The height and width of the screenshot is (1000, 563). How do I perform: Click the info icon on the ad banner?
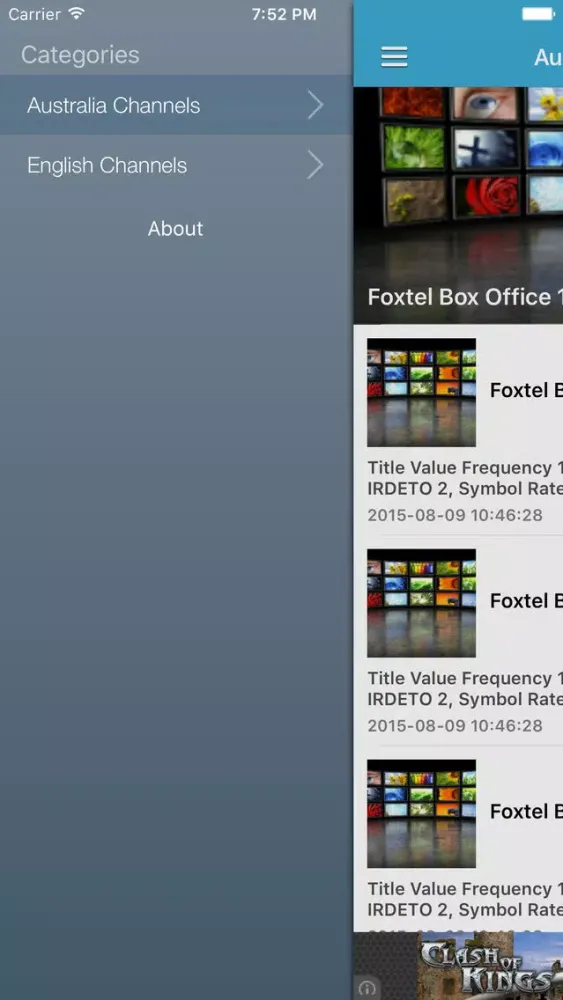pyautogui.click(x=367, y=988)
